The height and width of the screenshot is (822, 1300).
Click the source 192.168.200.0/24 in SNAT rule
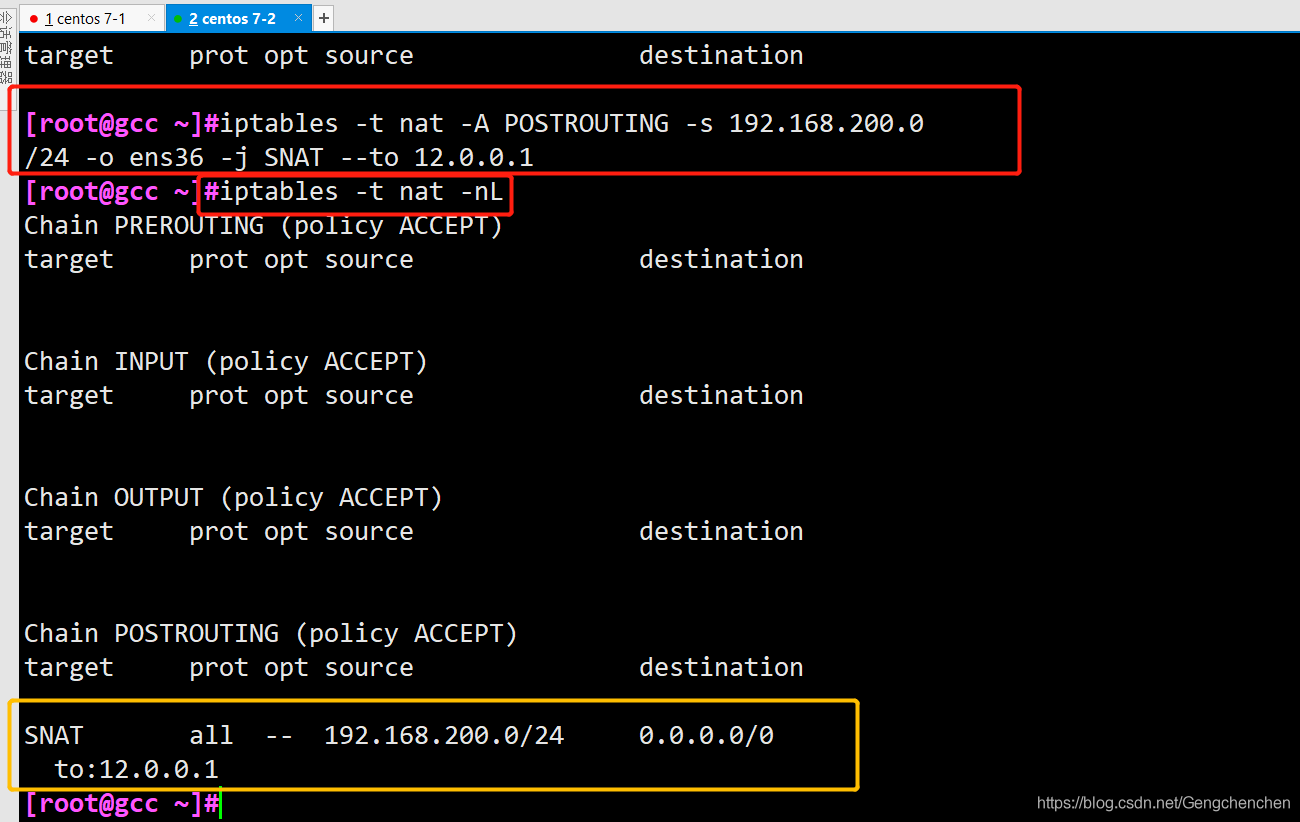coord(444,736)
